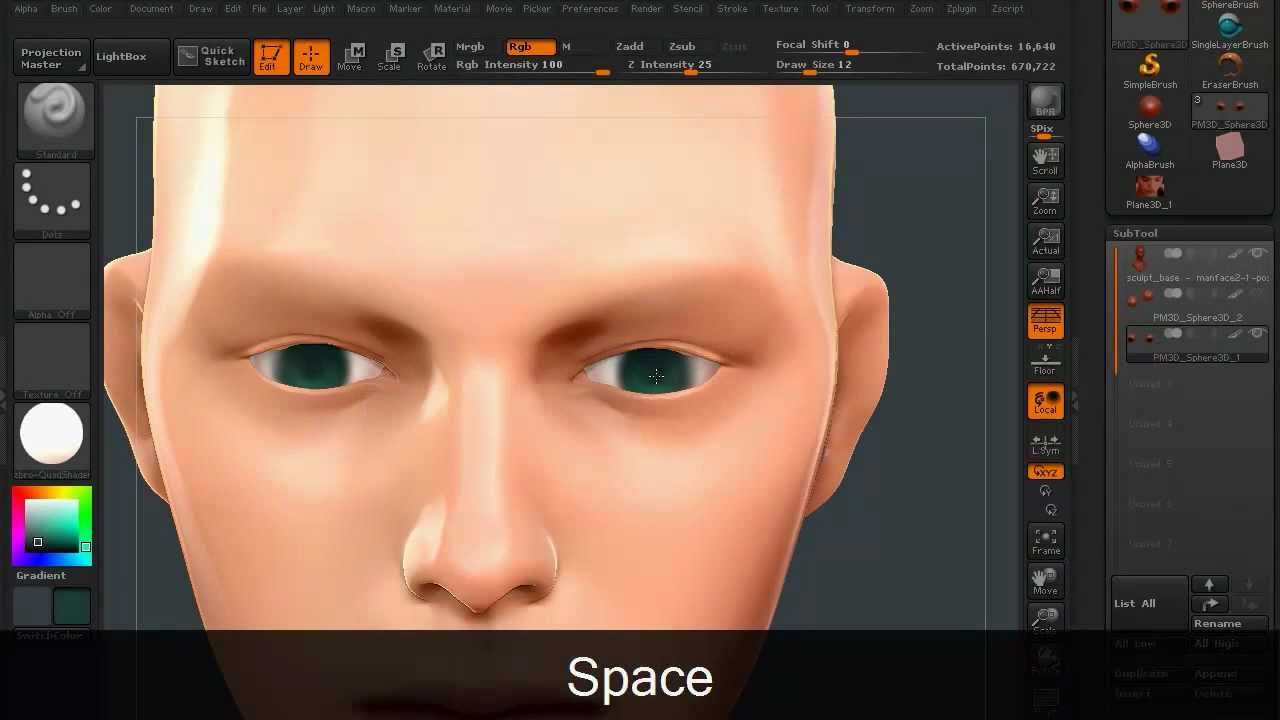1280x720 pixels.
Task: Click the Projection Master button
Action: pyautogui.click(x=51, y=58)
